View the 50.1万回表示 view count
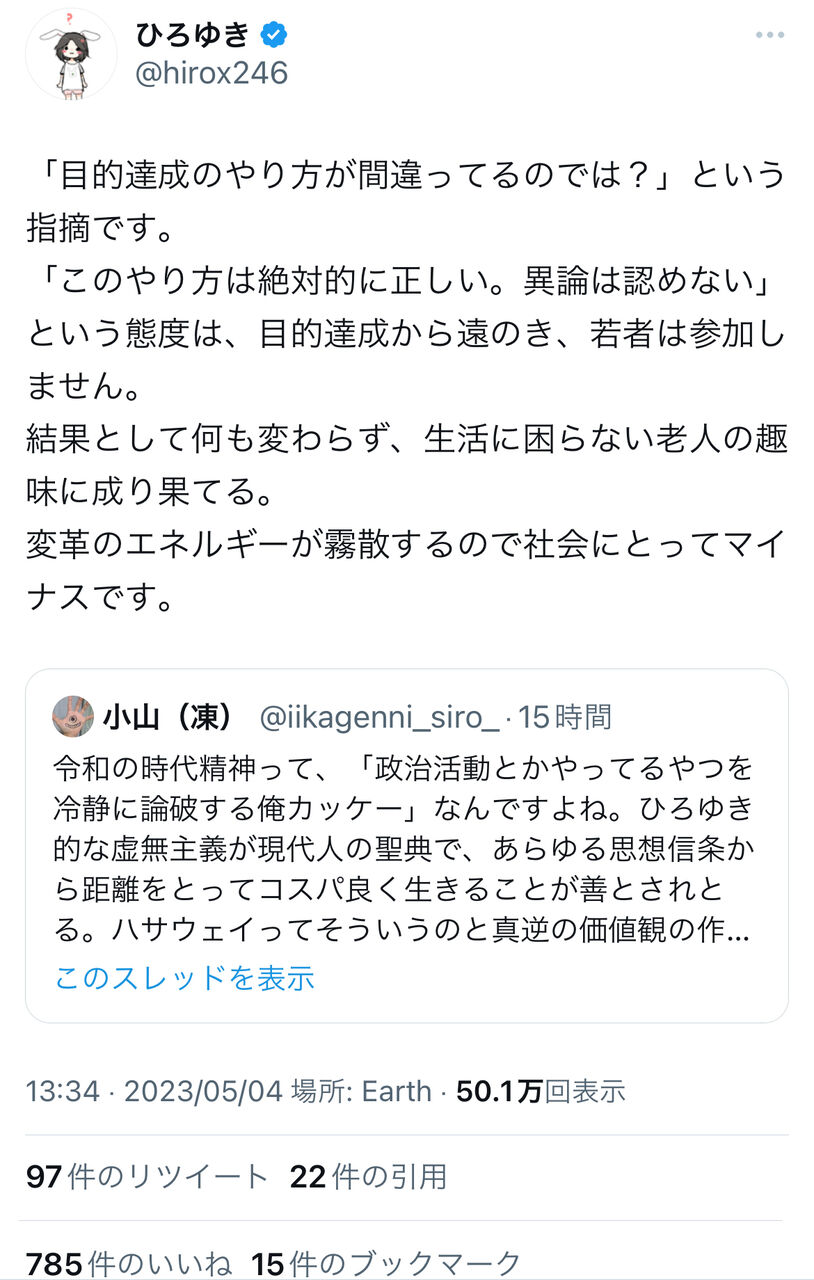814x1280 pixels. [541, 1091]
